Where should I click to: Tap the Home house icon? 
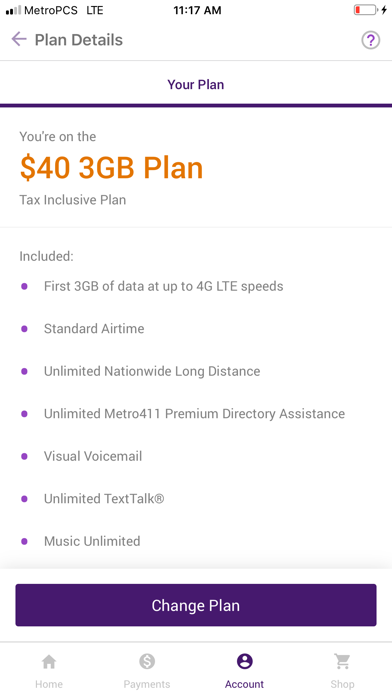tap(49, 662)
